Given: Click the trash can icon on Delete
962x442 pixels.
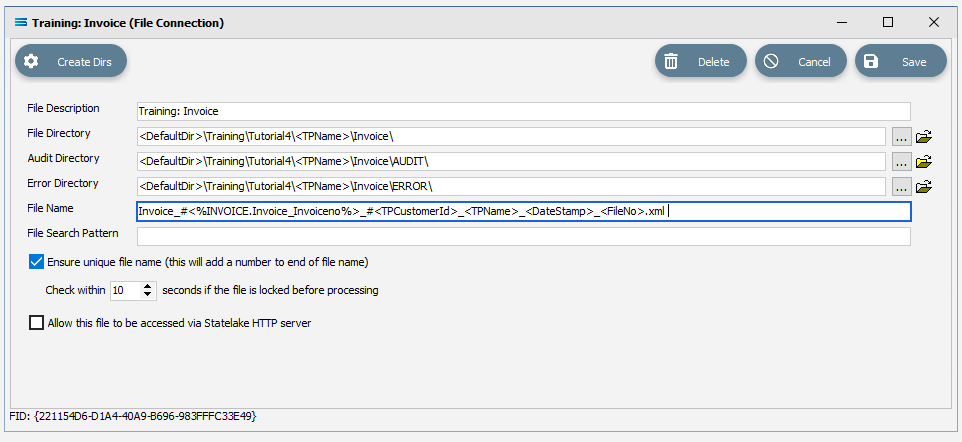Looking at the screenshot, I should click(x=671, y=61).
